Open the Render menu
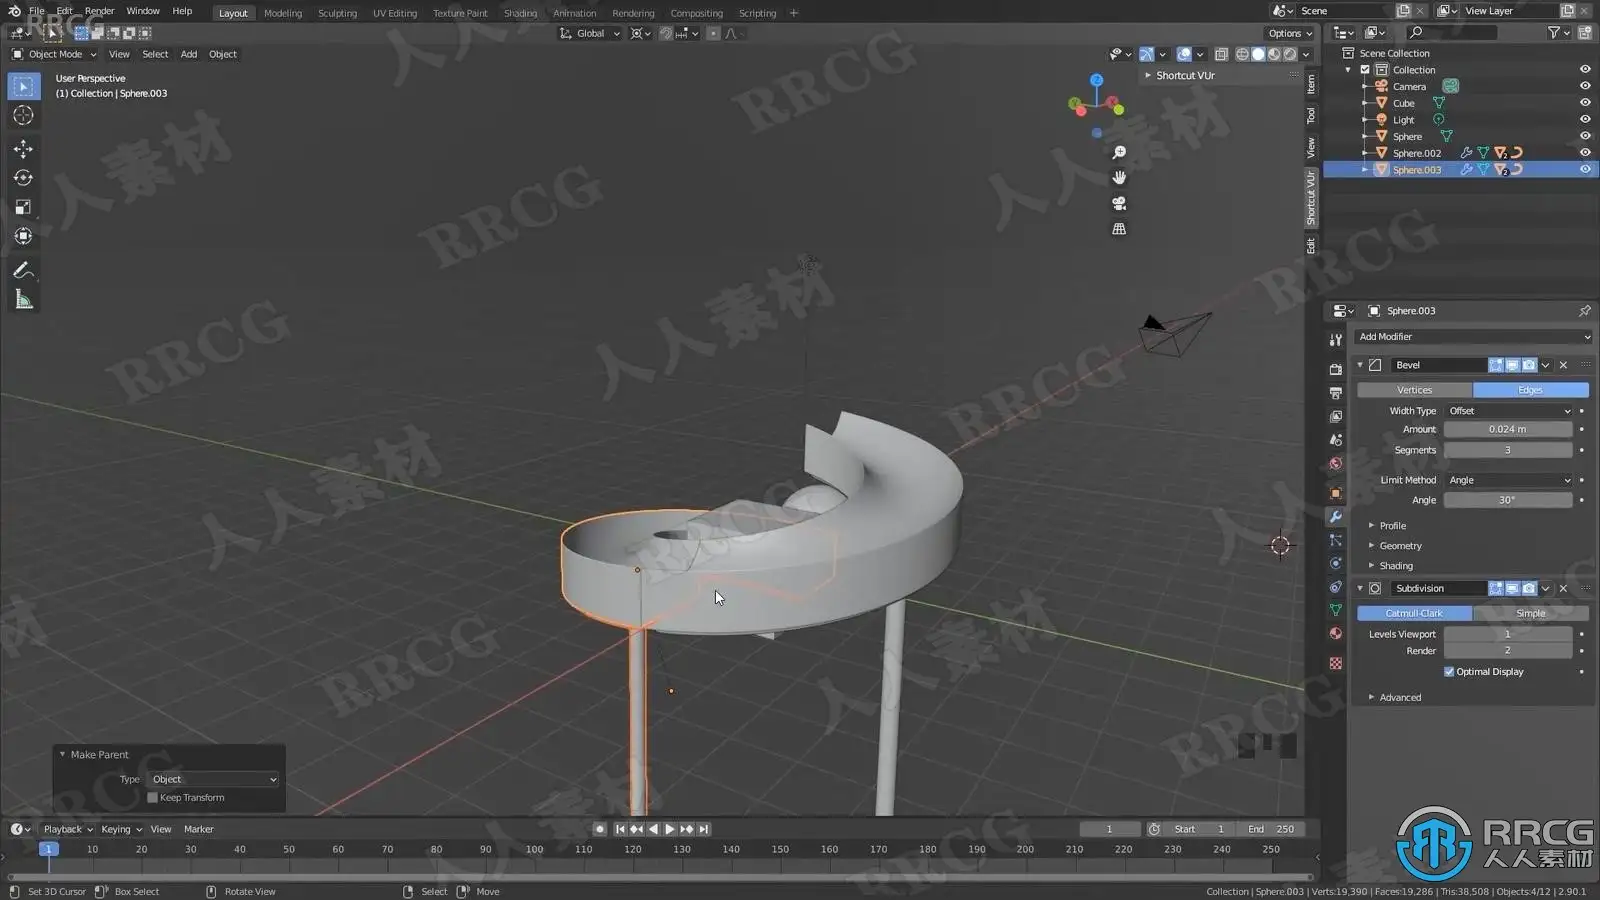Image resolution: width=1600 pixels, height=900 pixels. pyautogui.click(x=99, y=11)
